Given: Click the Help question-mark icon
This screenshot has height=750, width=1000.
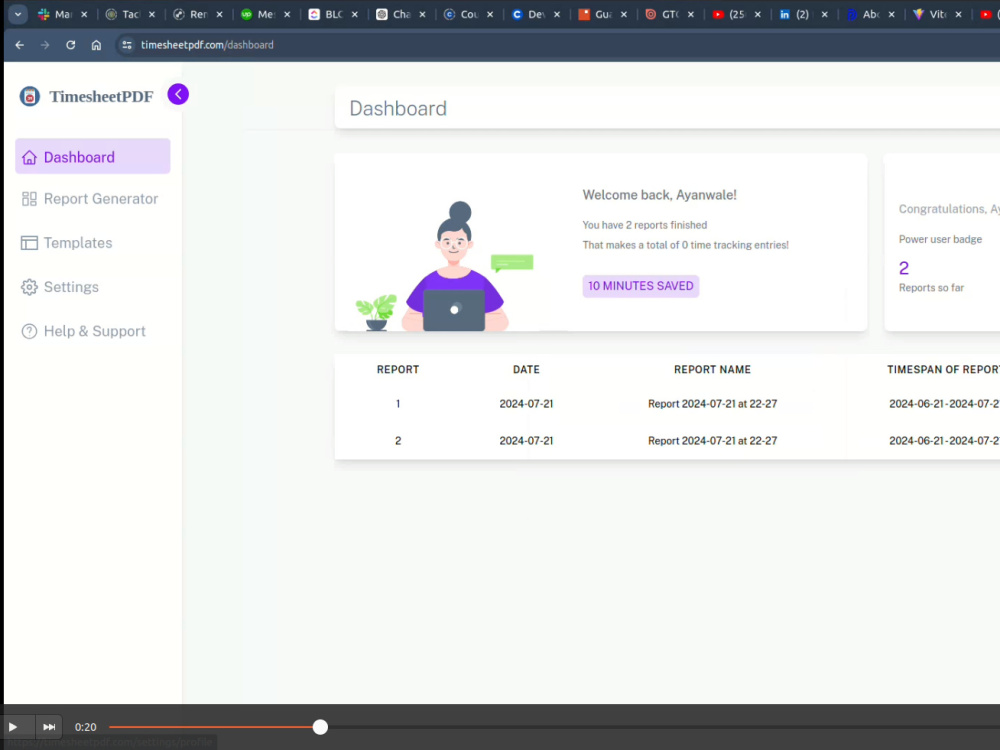Looking at the screenshot, I should tap(29, 331).
